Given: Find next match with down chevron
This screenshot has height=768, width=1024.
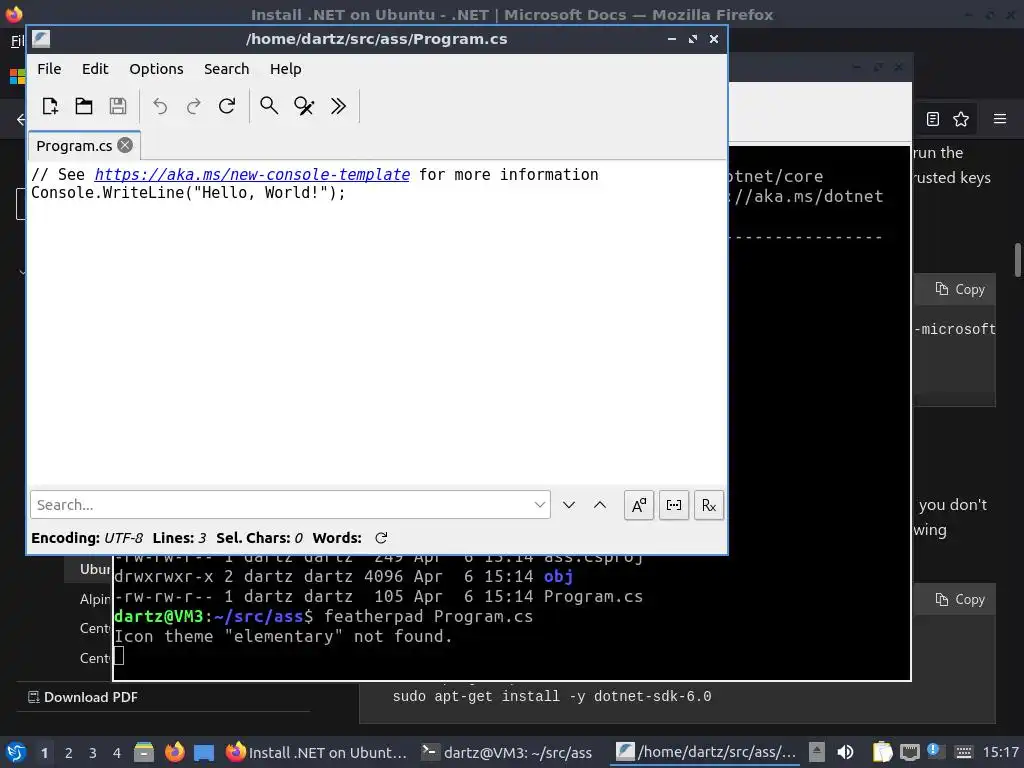Looking at the screenshot, I should 569,505.
